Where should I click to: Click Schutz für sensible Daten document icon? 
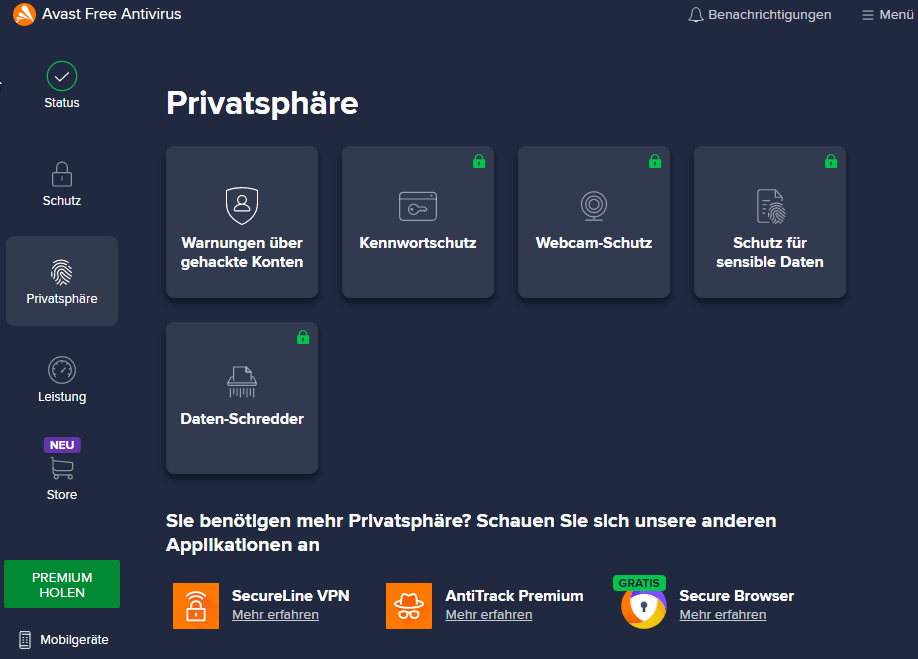click(770, 206)
